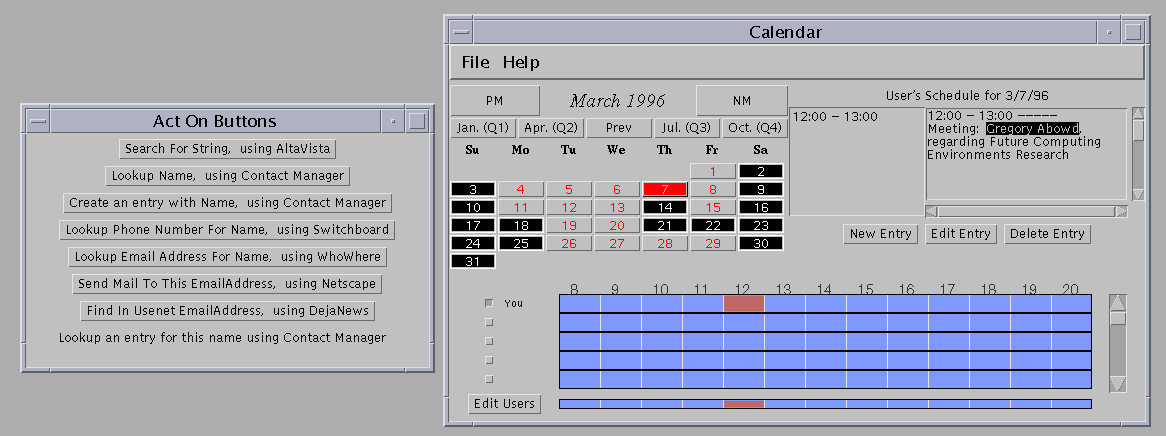This screenshot has height=436, width=1166.
Task: Click Search For String using AltaVista
Action: click(227, 149)
